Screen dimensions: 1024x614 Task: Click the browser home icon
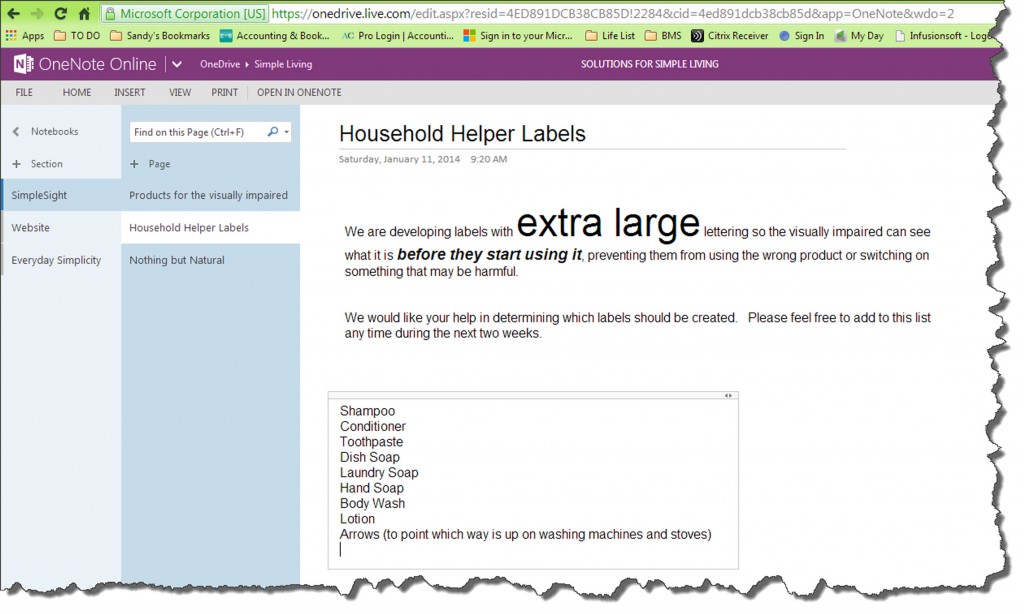84,14
